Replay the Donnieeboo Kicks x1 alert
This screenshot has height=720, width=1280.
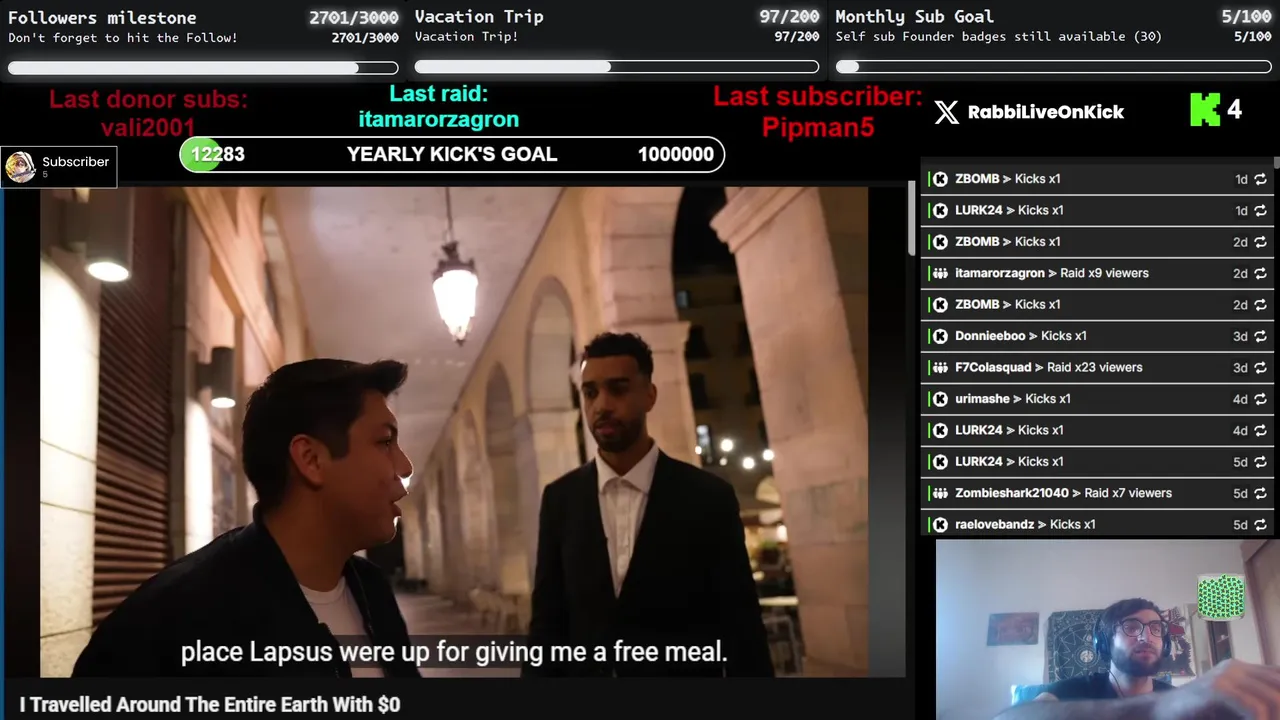(1260, 336)
